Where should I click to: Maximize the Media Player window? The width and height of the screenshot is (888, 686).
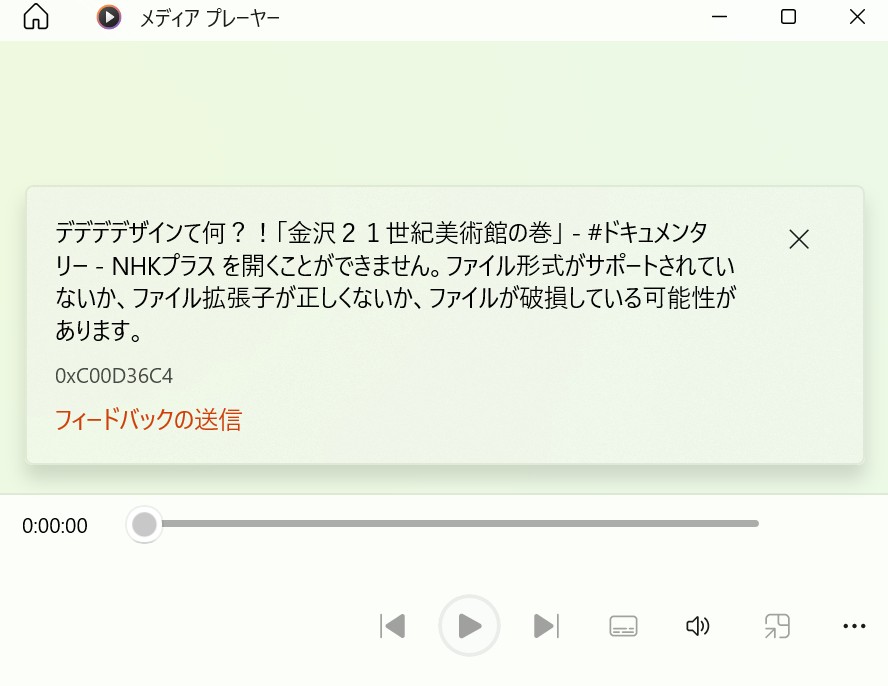pos(788,17)
